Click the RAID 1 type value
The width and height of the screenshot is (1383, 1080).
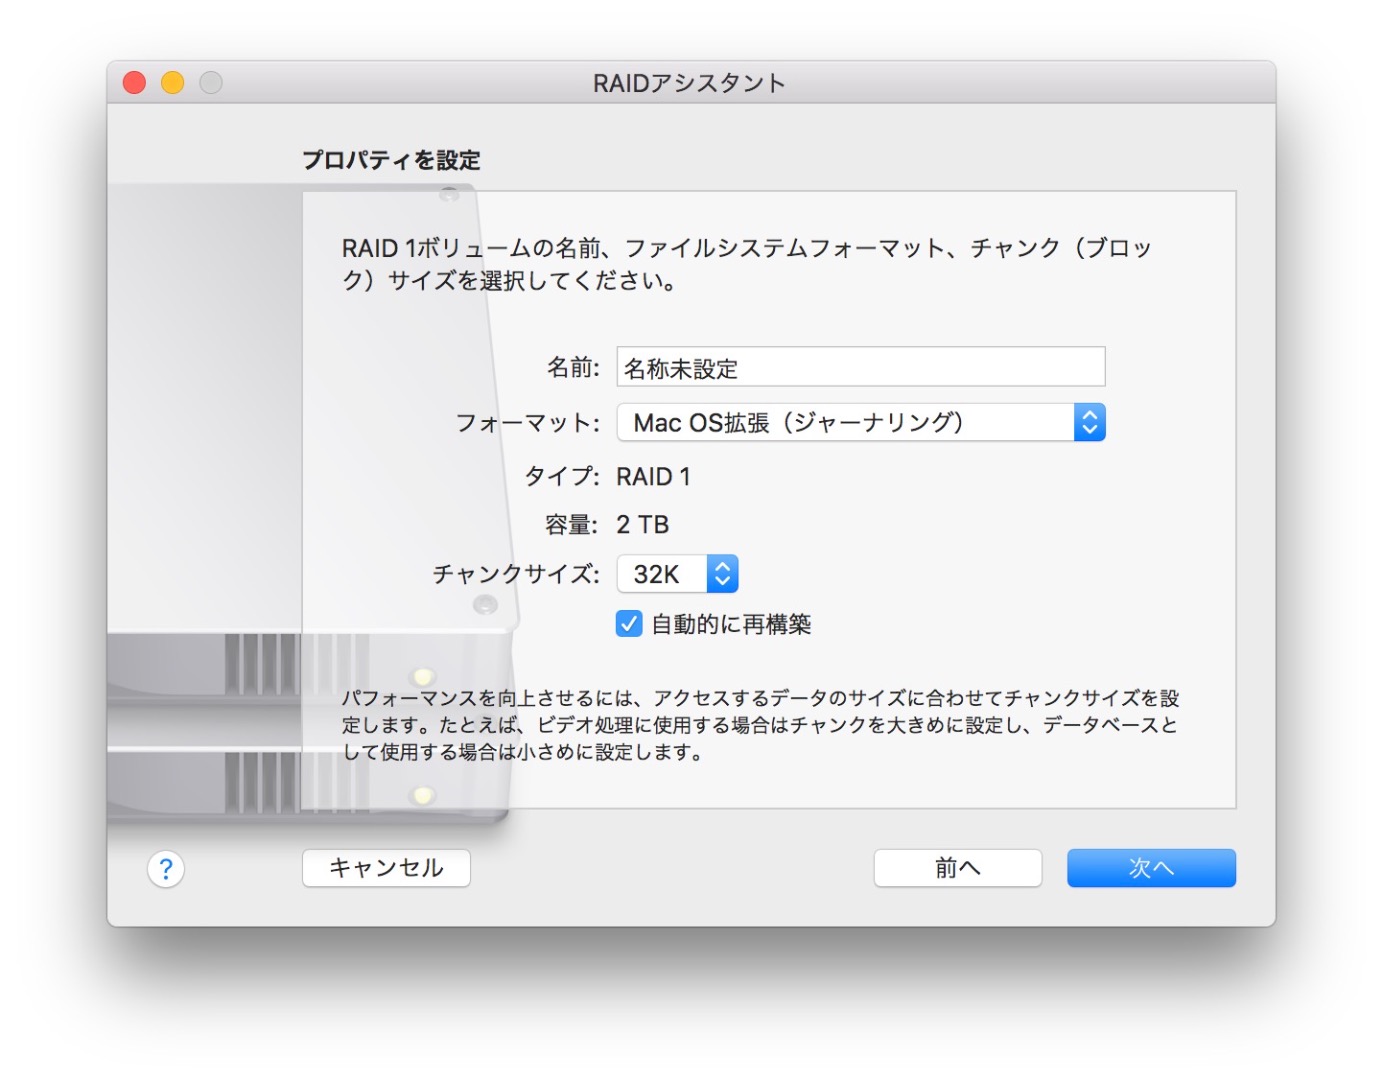(x=653, y=477)
